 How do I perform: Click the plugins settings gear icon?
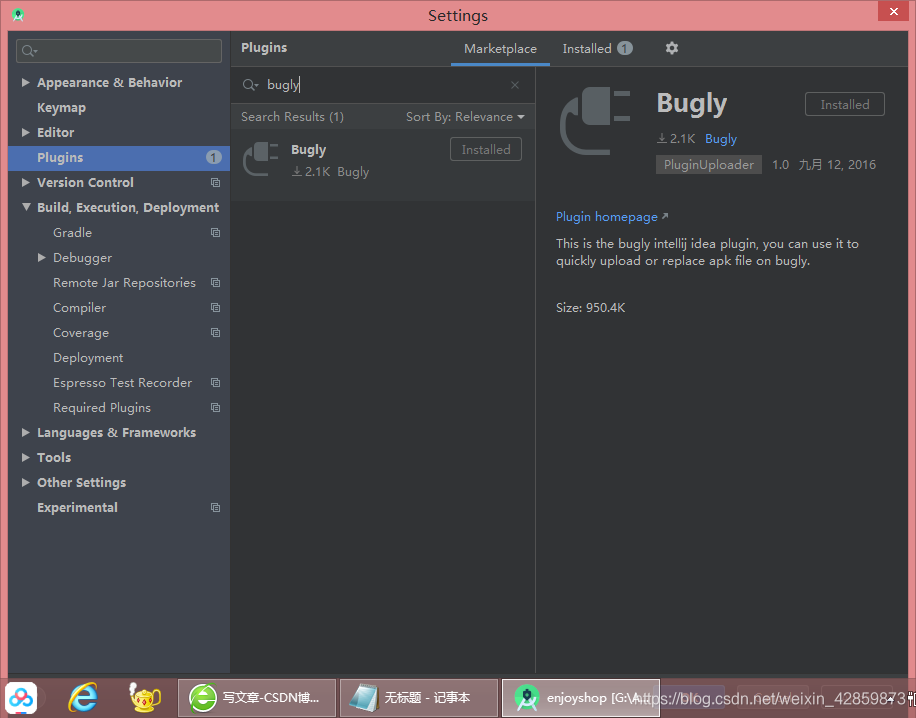coord(672,48)
